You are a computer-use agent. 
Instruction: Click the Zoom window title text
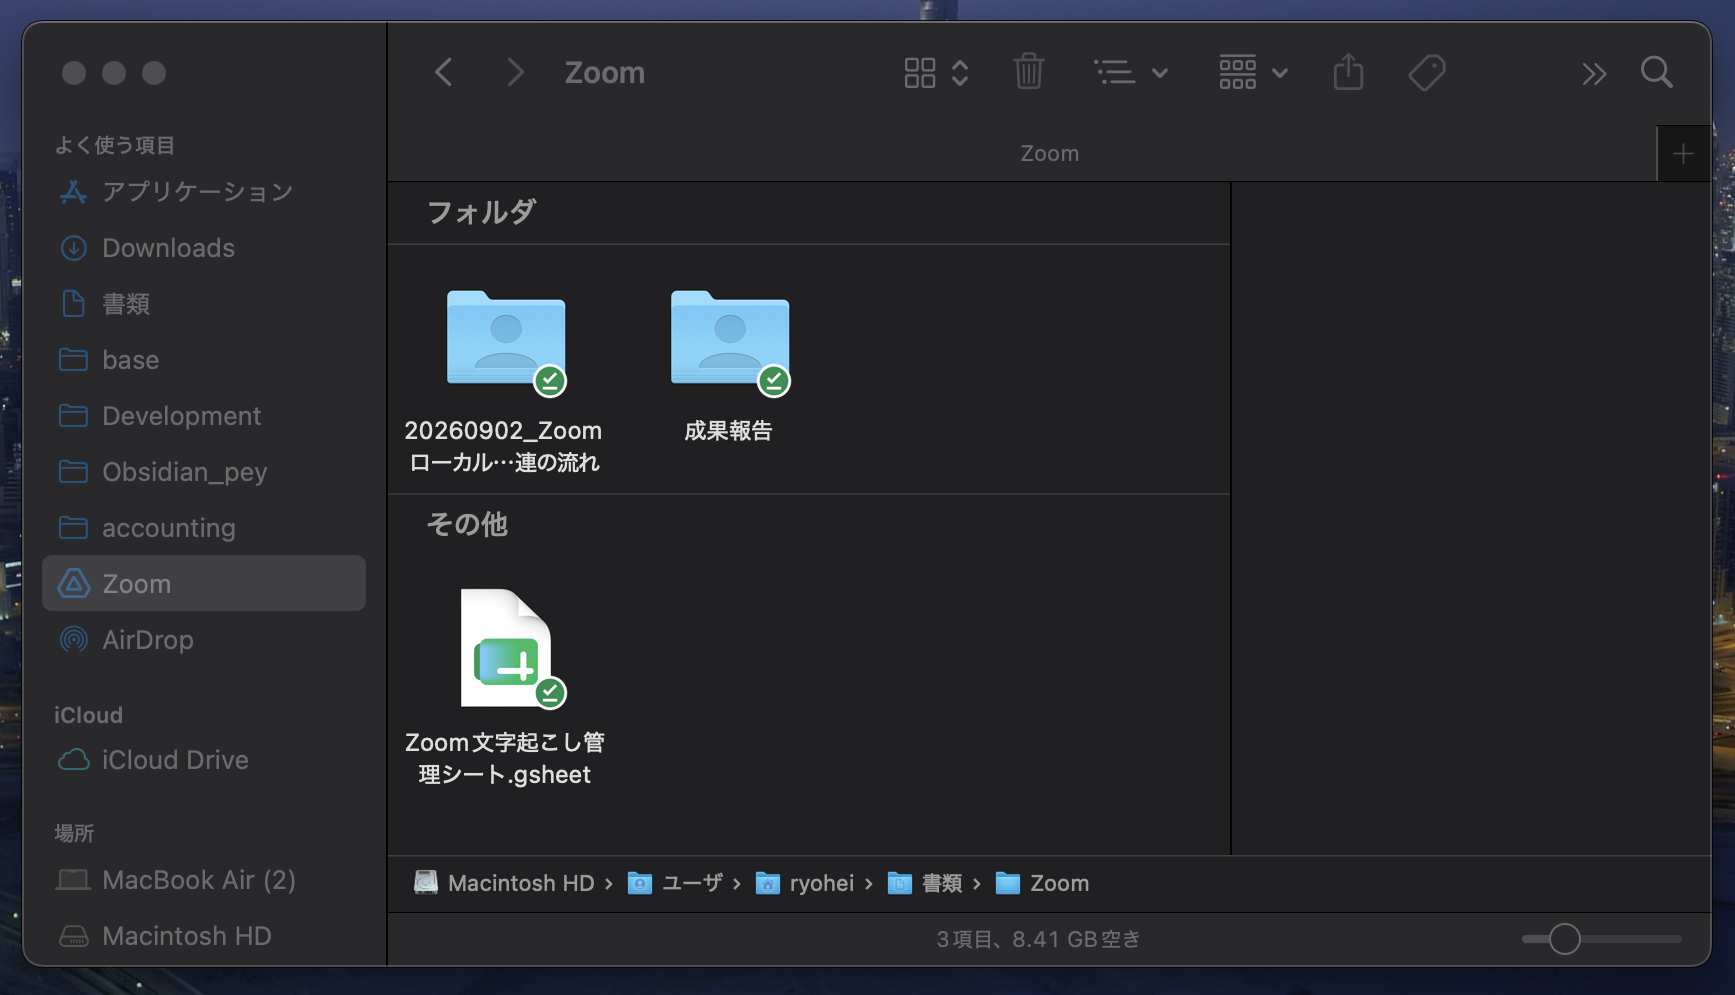coord(605,72)
